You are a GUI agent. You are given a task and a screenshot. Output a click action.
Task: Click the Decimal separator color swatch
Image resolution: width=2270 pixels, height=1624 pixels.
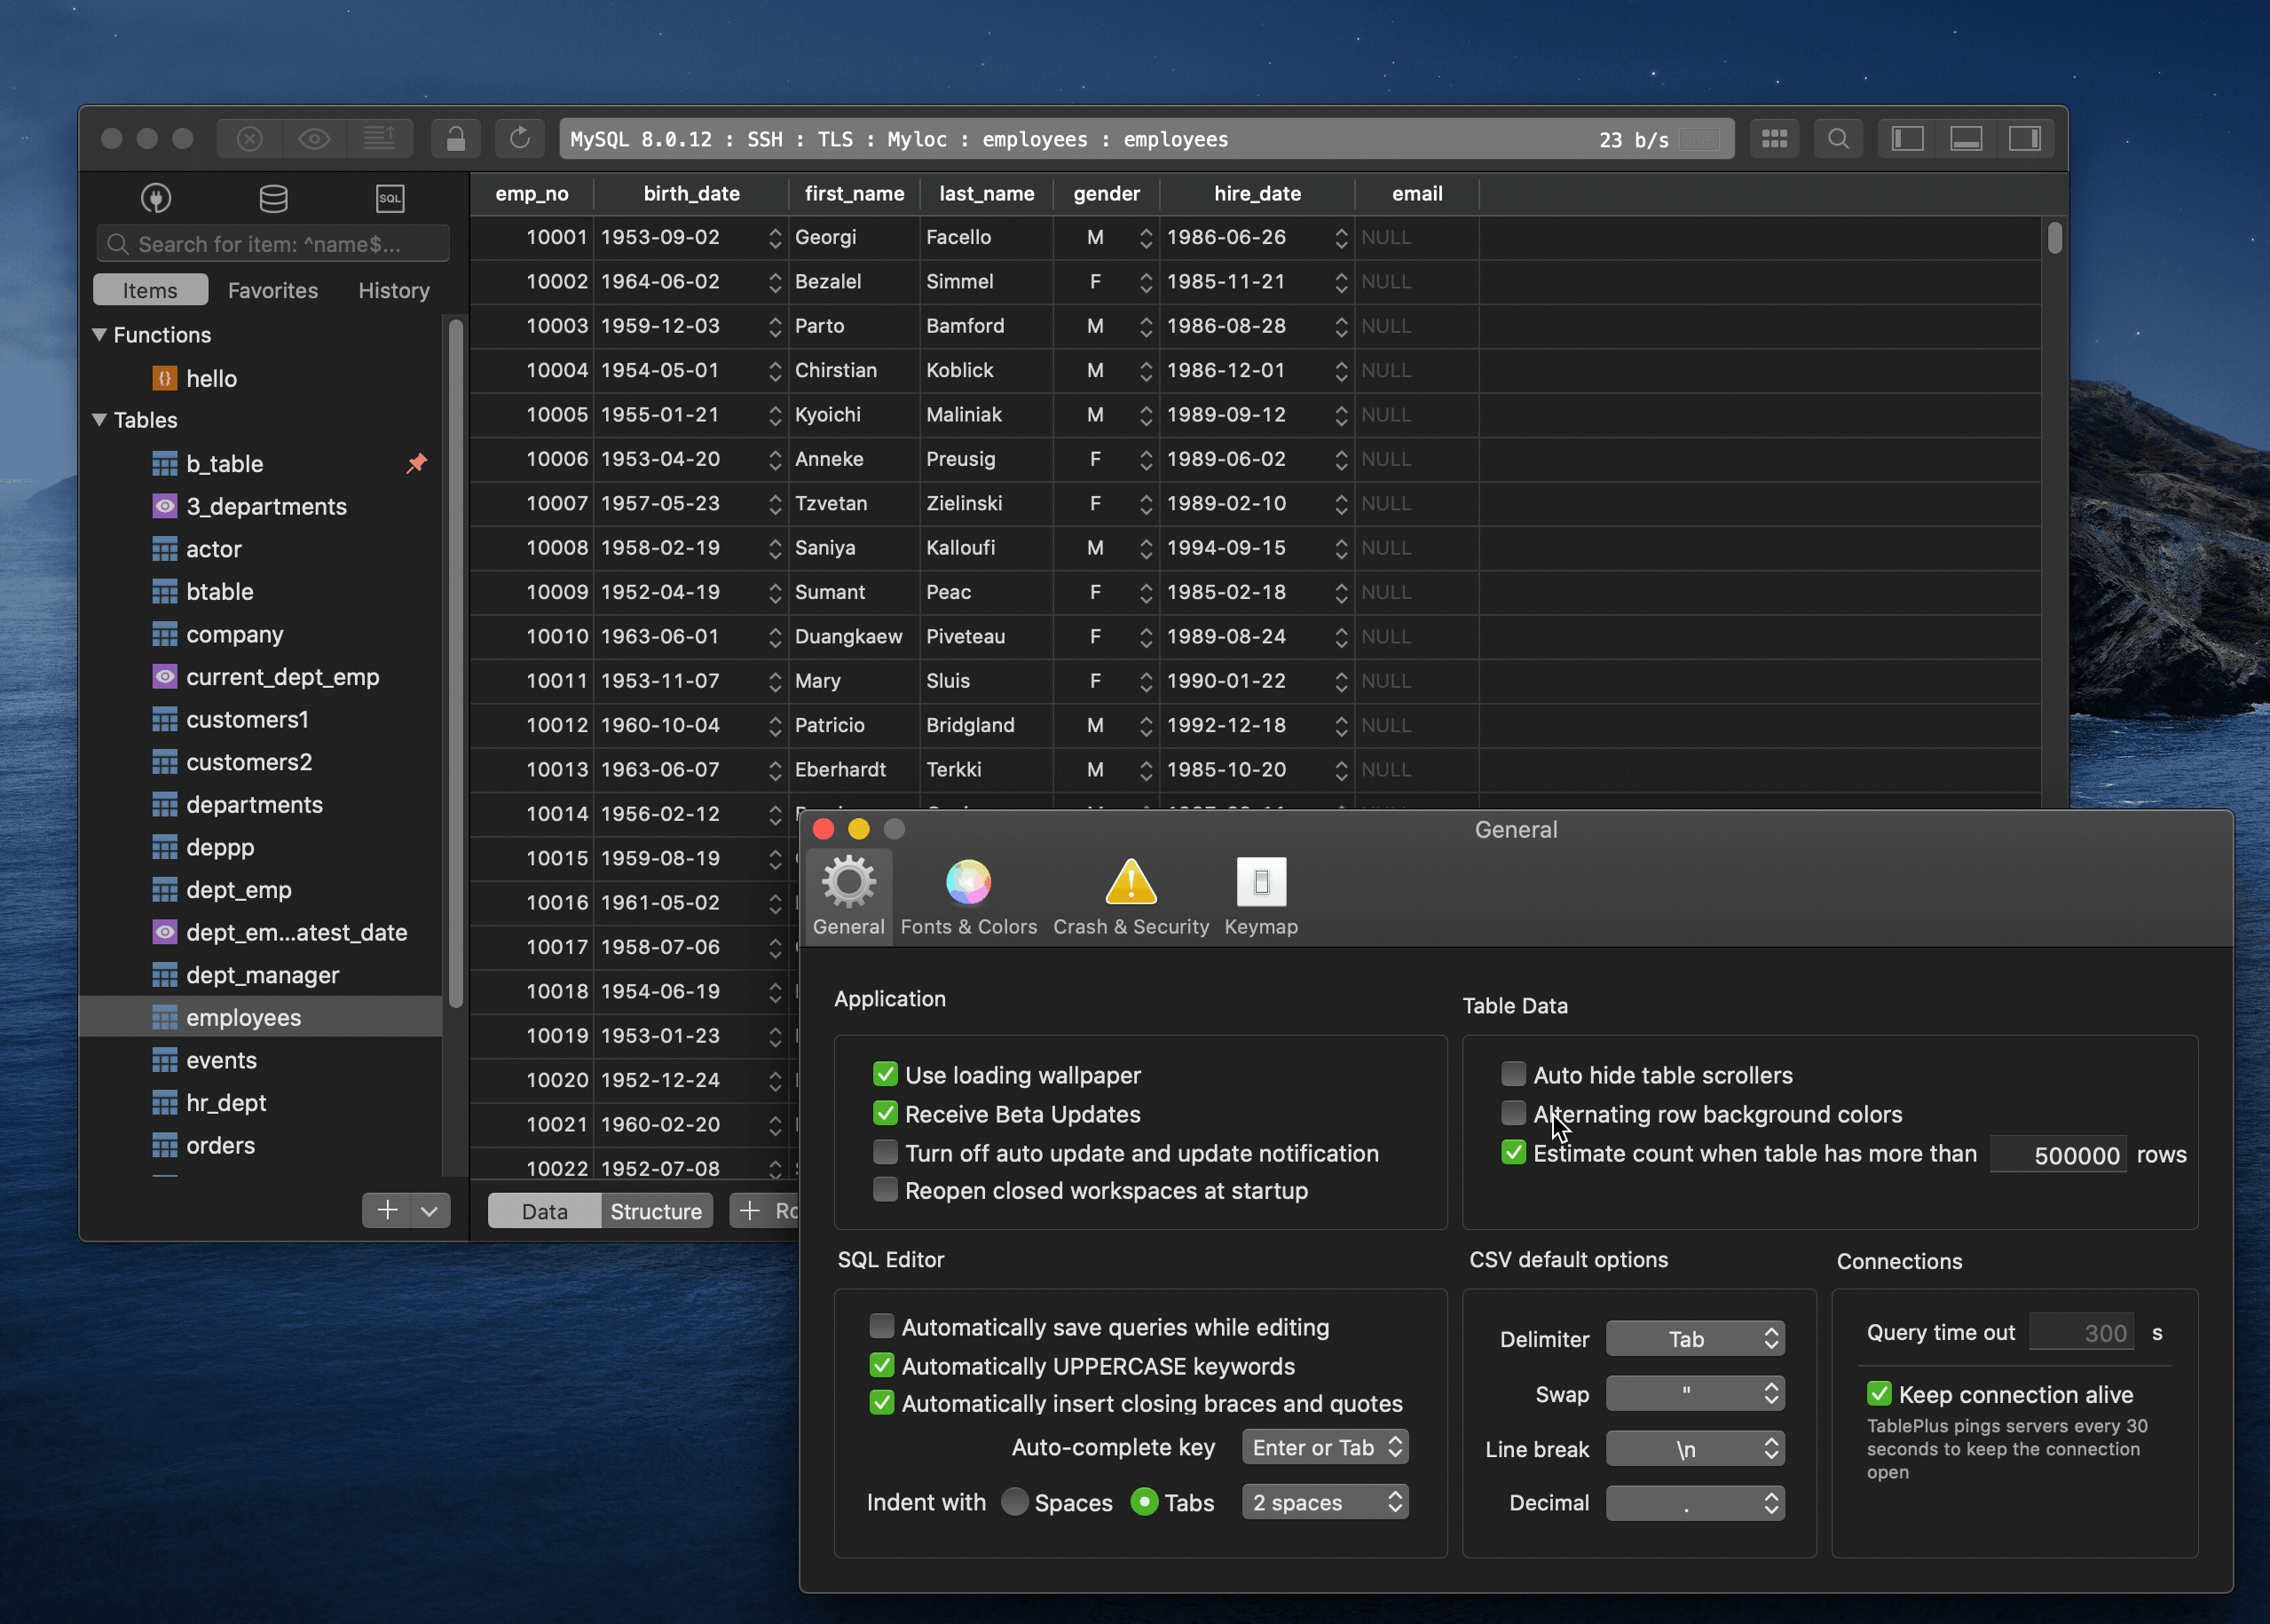pyautogui.click(x=1694, y=1501)
